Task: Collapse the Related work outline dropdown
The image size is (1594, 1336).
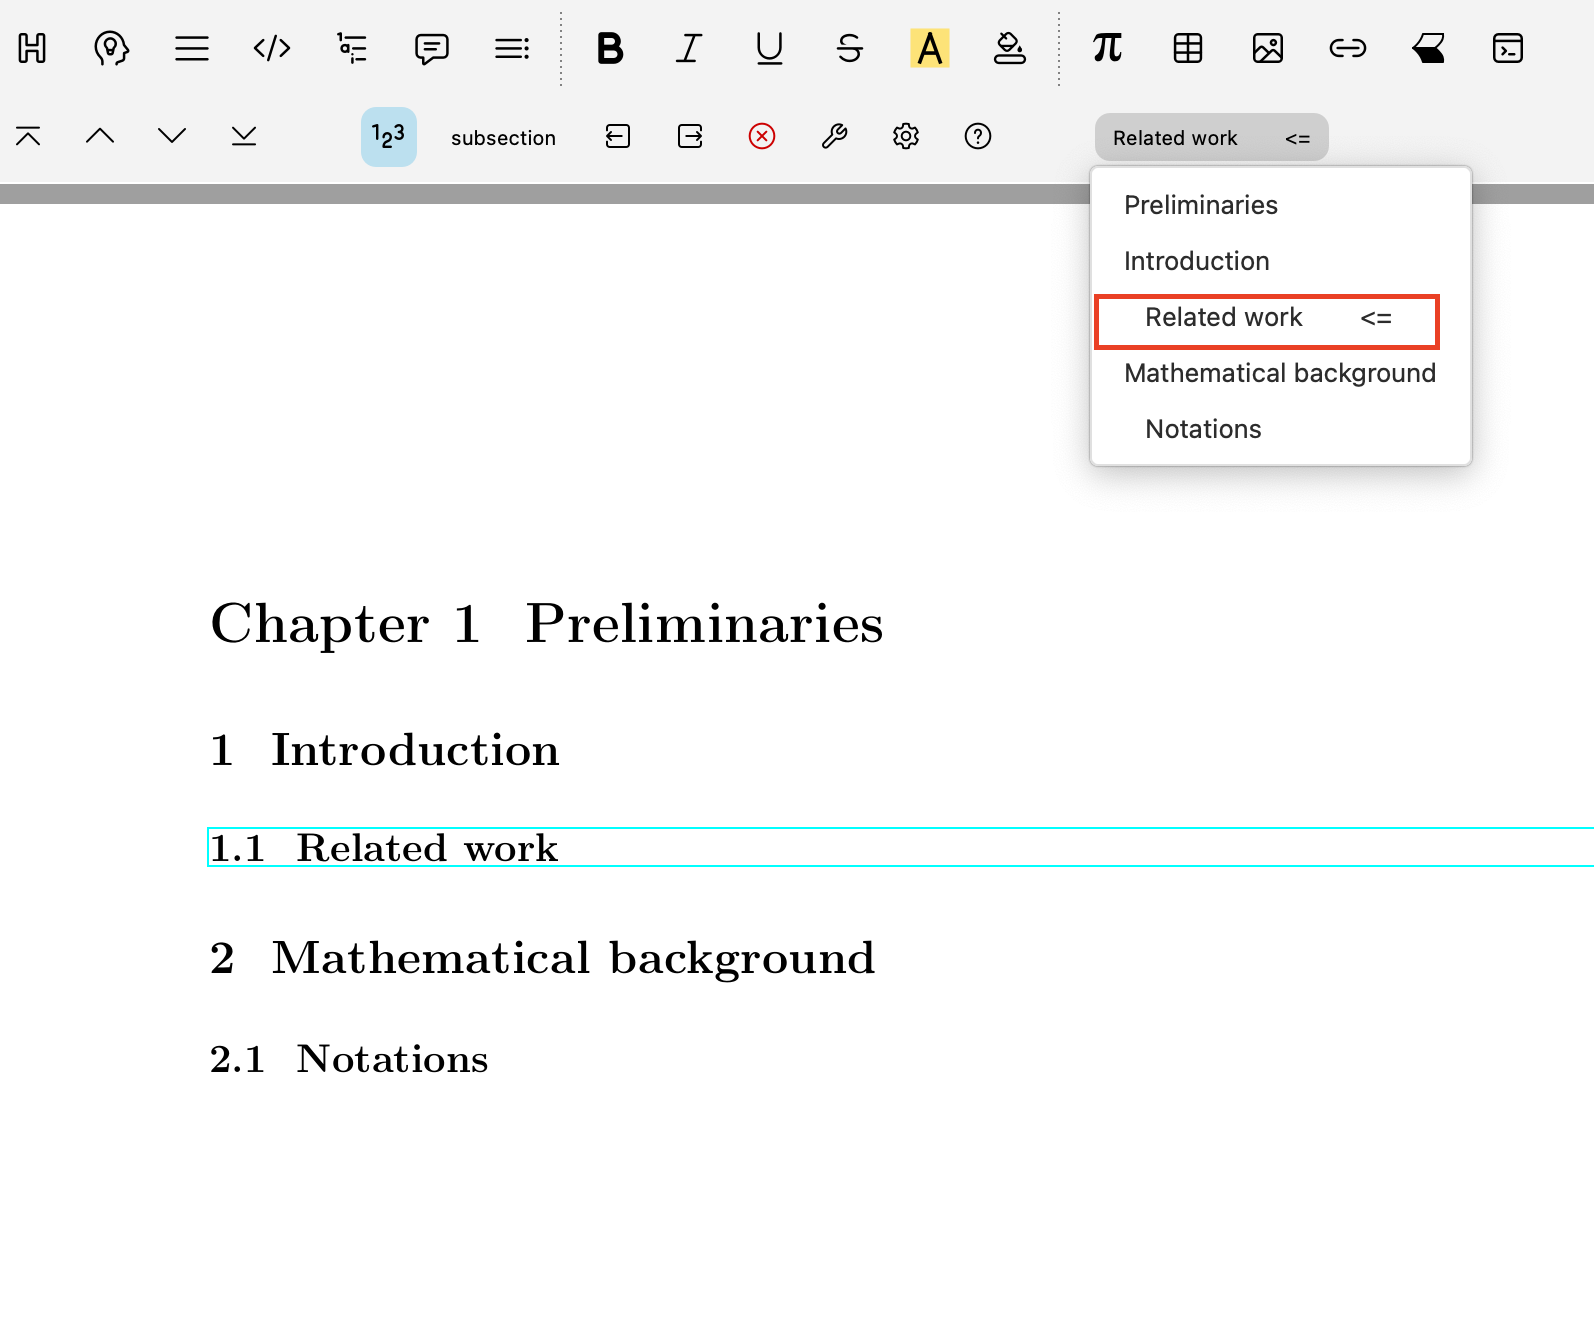Action: click(1211, 137)
